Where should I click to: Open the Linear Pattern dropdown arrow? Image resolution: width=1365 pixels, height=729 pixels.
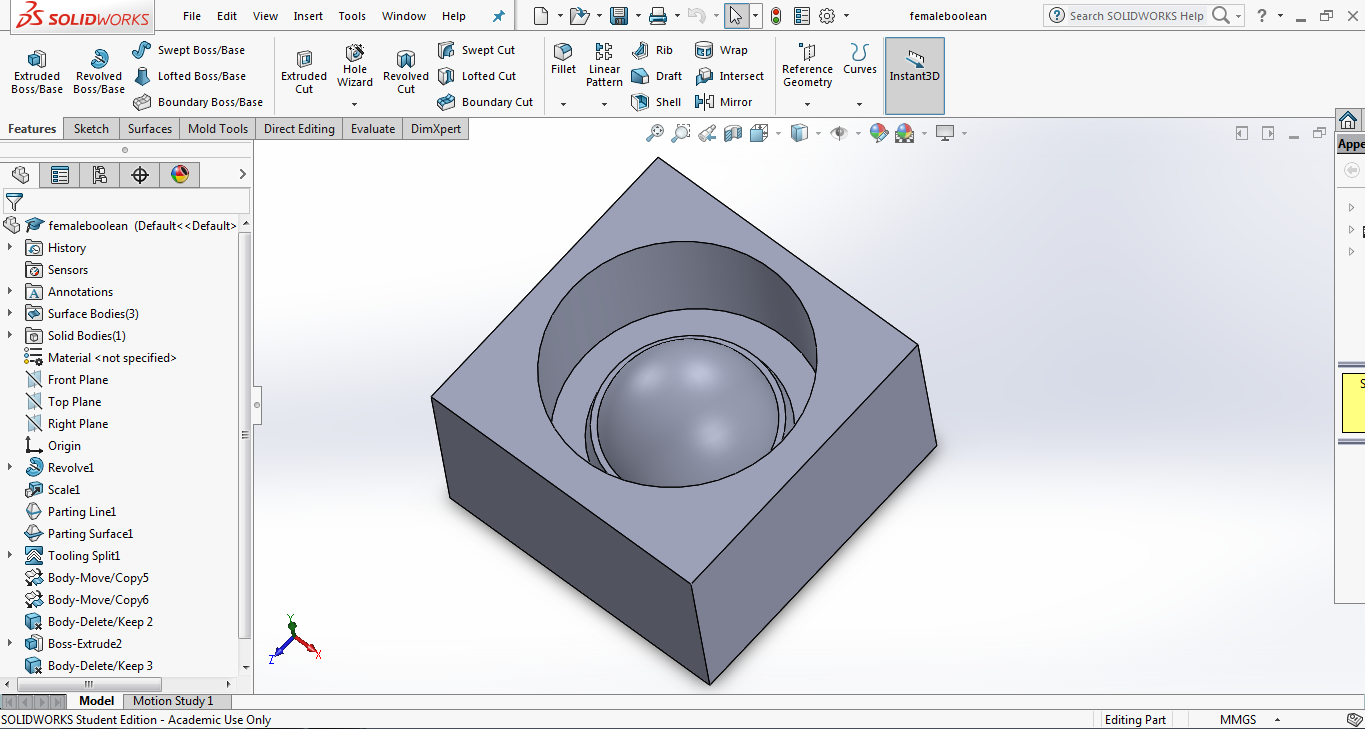[604, 104]
